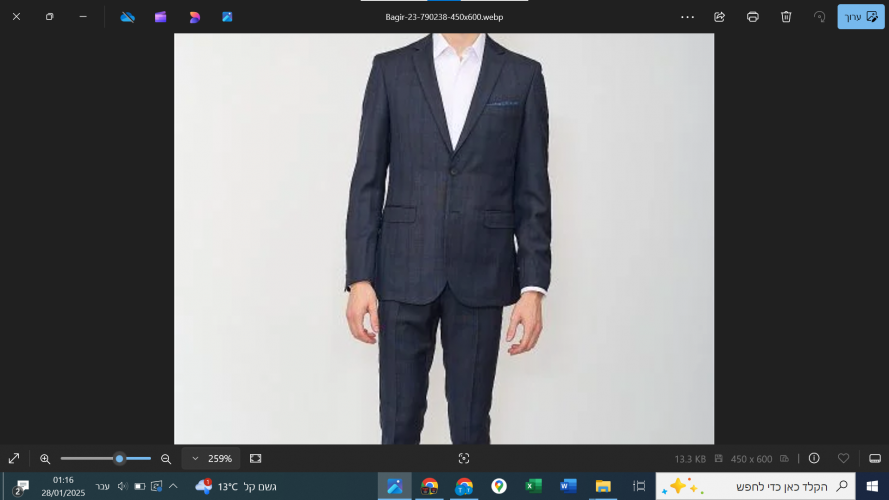Image resolution: width=889 pixels, height=500 pixels.
Task: Fit image to window with the frame icon
Action: pos(255,458)
